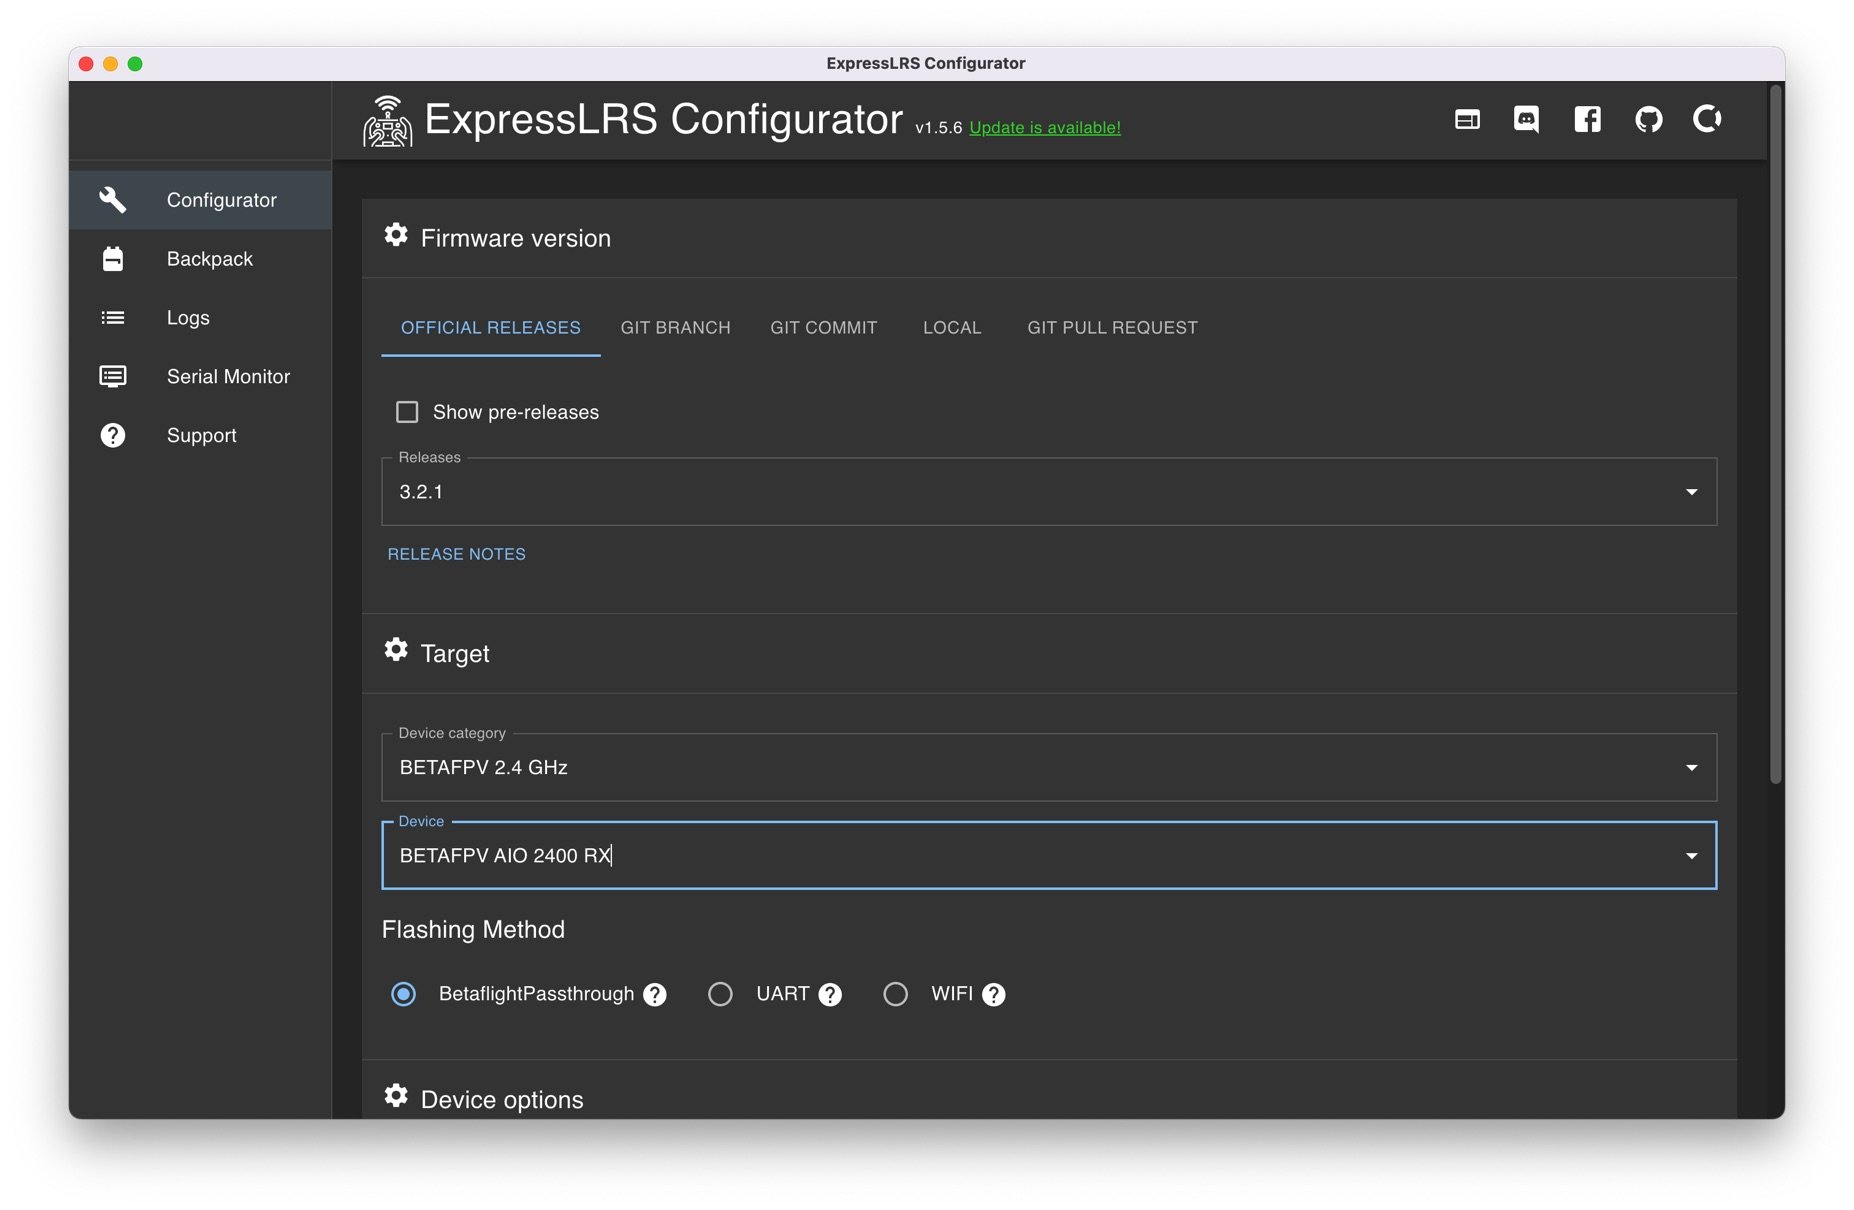Open the Releases dropdown showing 3.2.1
The width and height of the screenshot is (1854, 1210).
pyautogui.click(x=1049, y=492)
